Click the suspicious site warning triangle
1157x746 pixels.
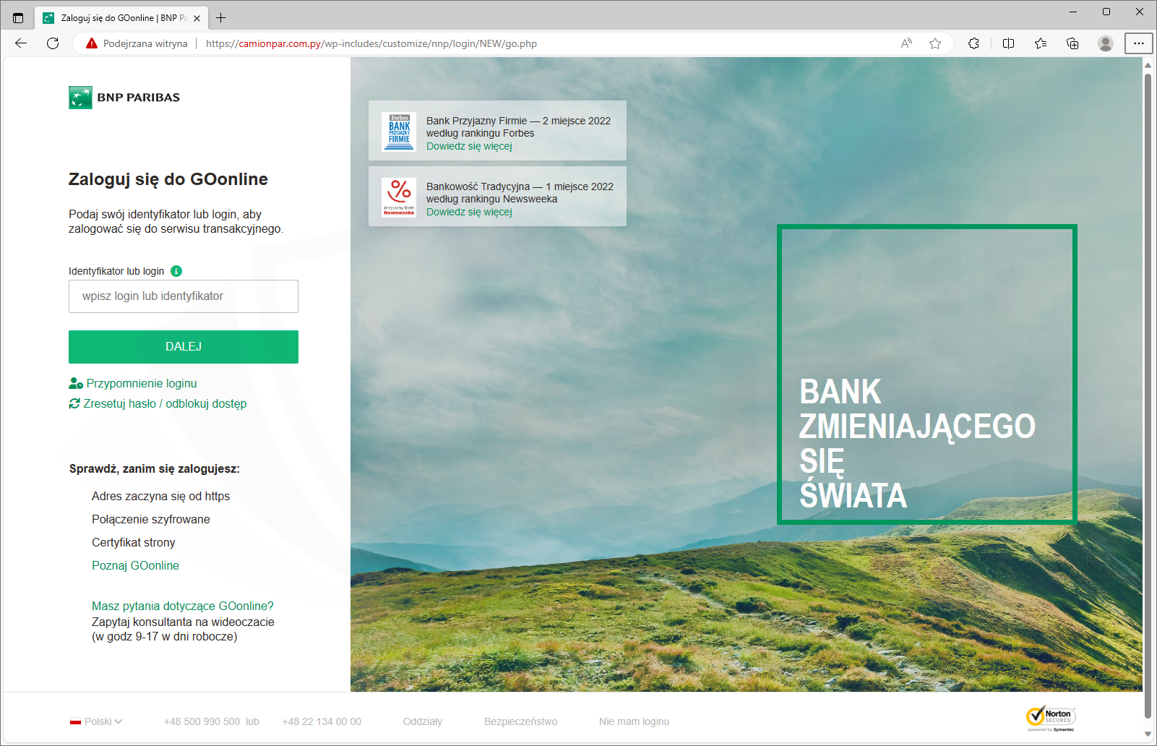point(91,44)
